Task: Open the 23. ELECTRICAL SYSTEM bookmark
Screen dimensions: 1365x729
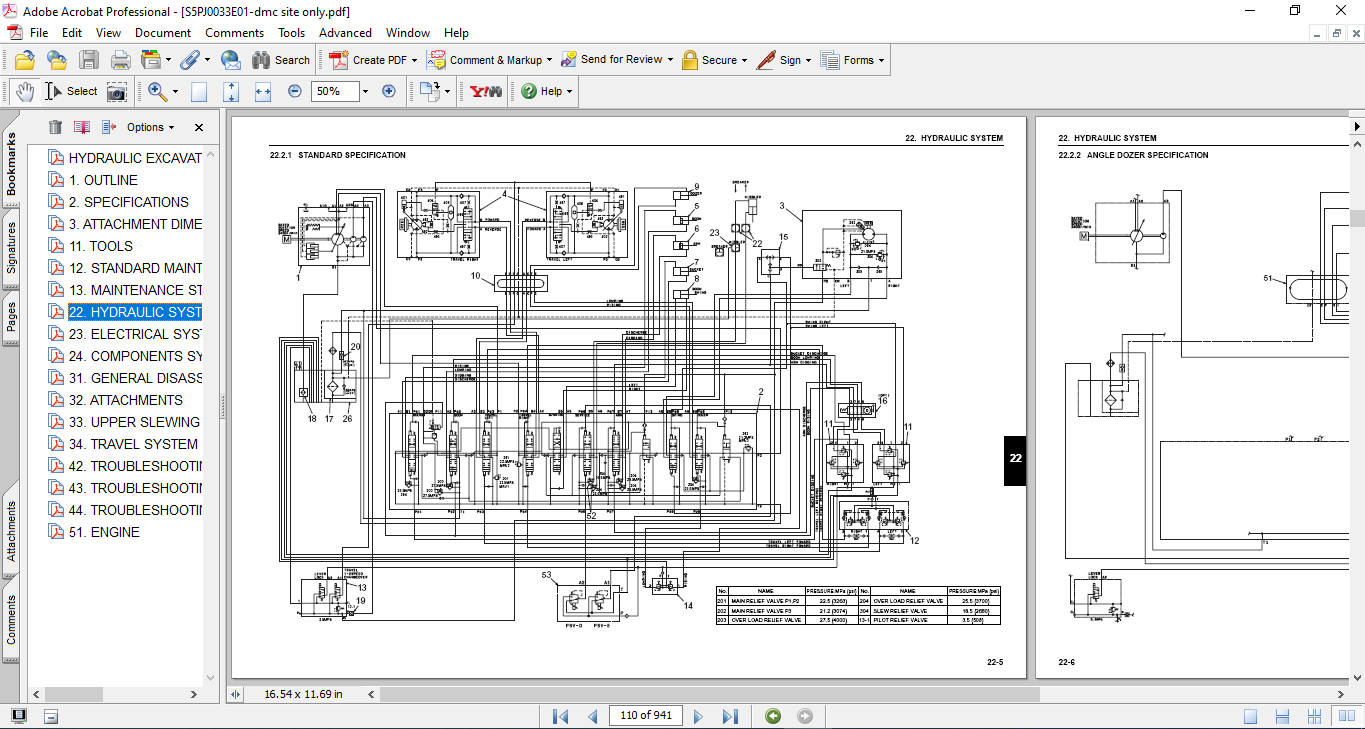Action: (x=135, y=334)
